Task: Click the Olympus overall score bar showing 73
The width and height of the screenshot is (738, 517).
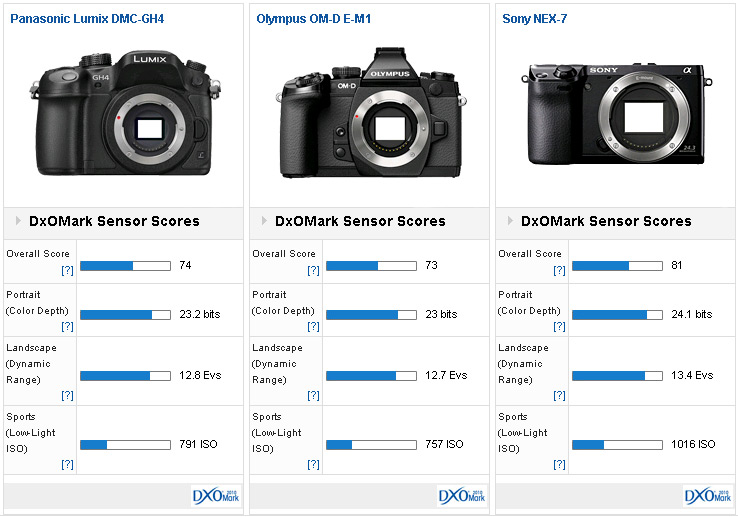Action: click(371, 266)
